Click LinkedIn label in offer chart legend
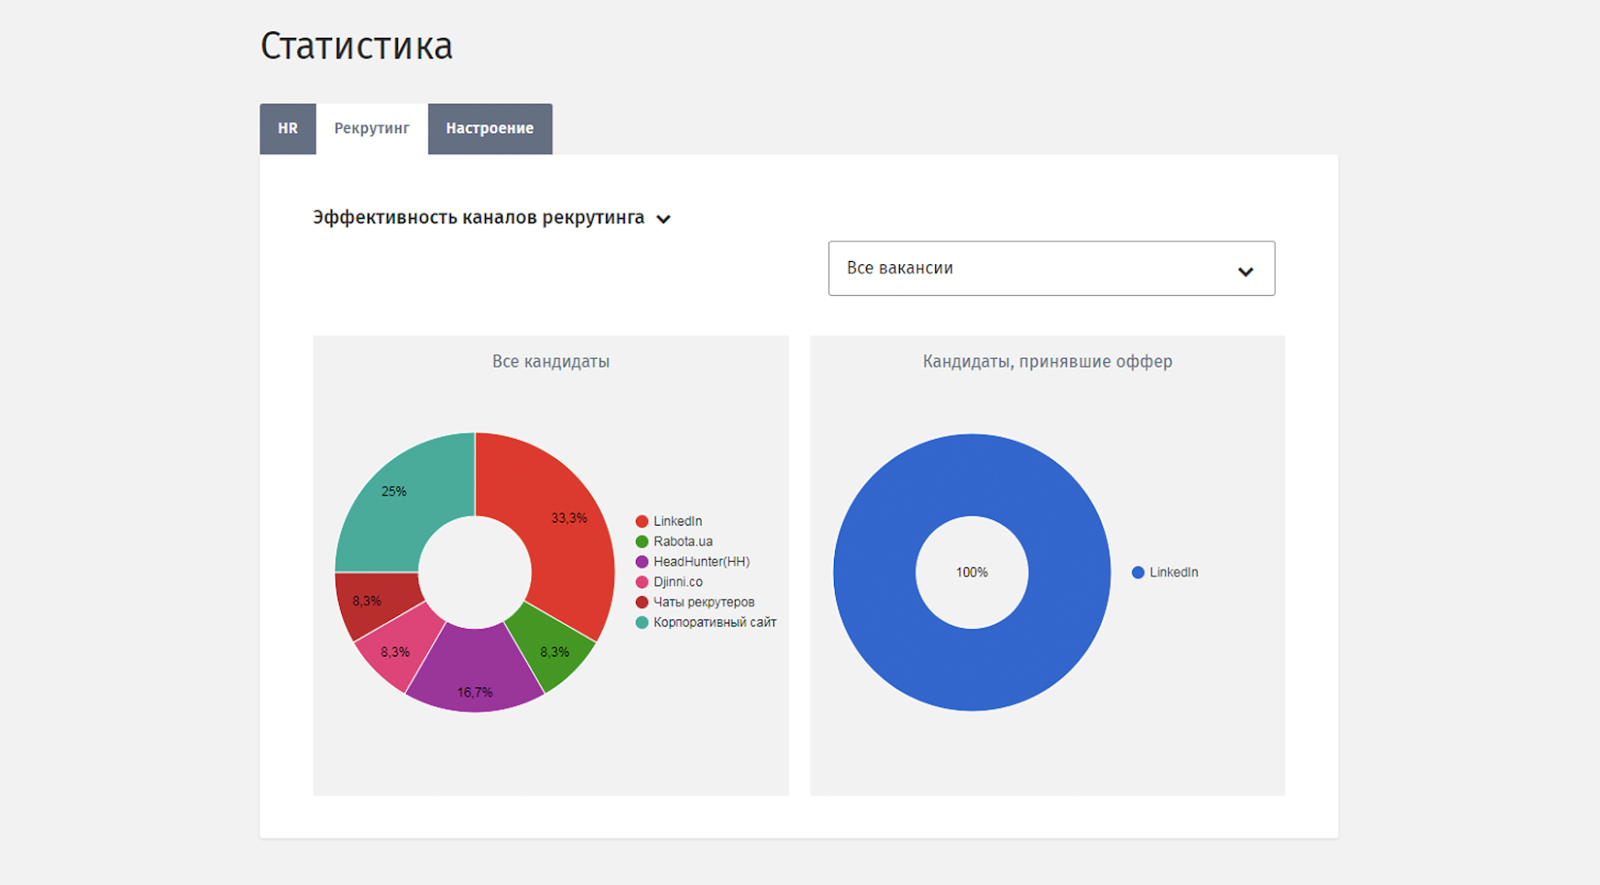The height and width of the screenshot is (885, 1600). point(1174,572)
